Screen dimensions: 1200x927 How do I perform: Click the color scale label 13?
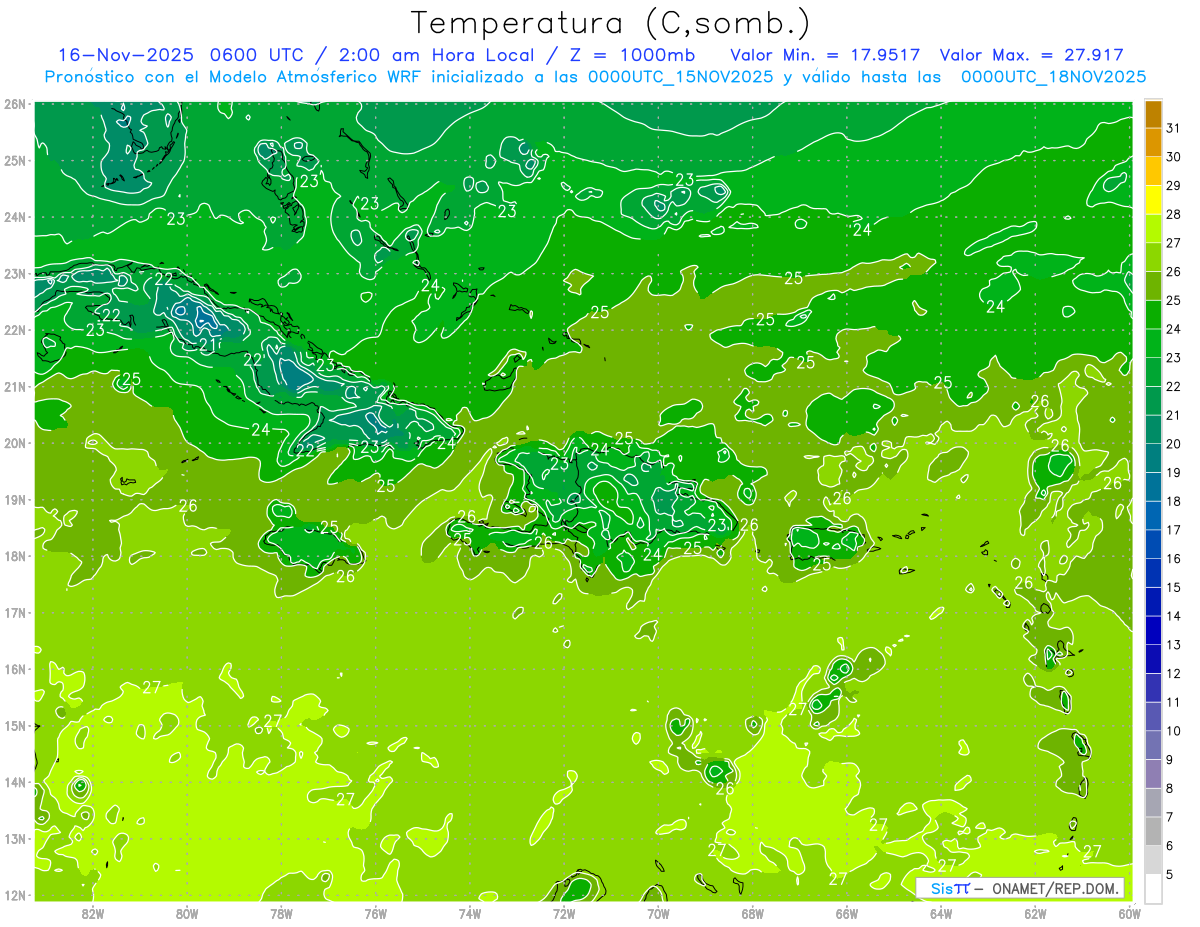click(x=1173, y=645)
